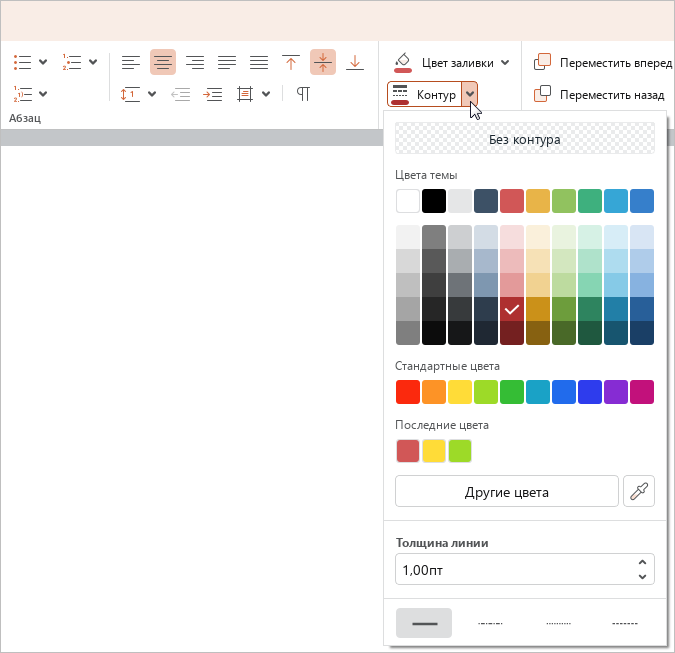Click the line spacing icon
The image size is (675, 653).
[130, 94]
